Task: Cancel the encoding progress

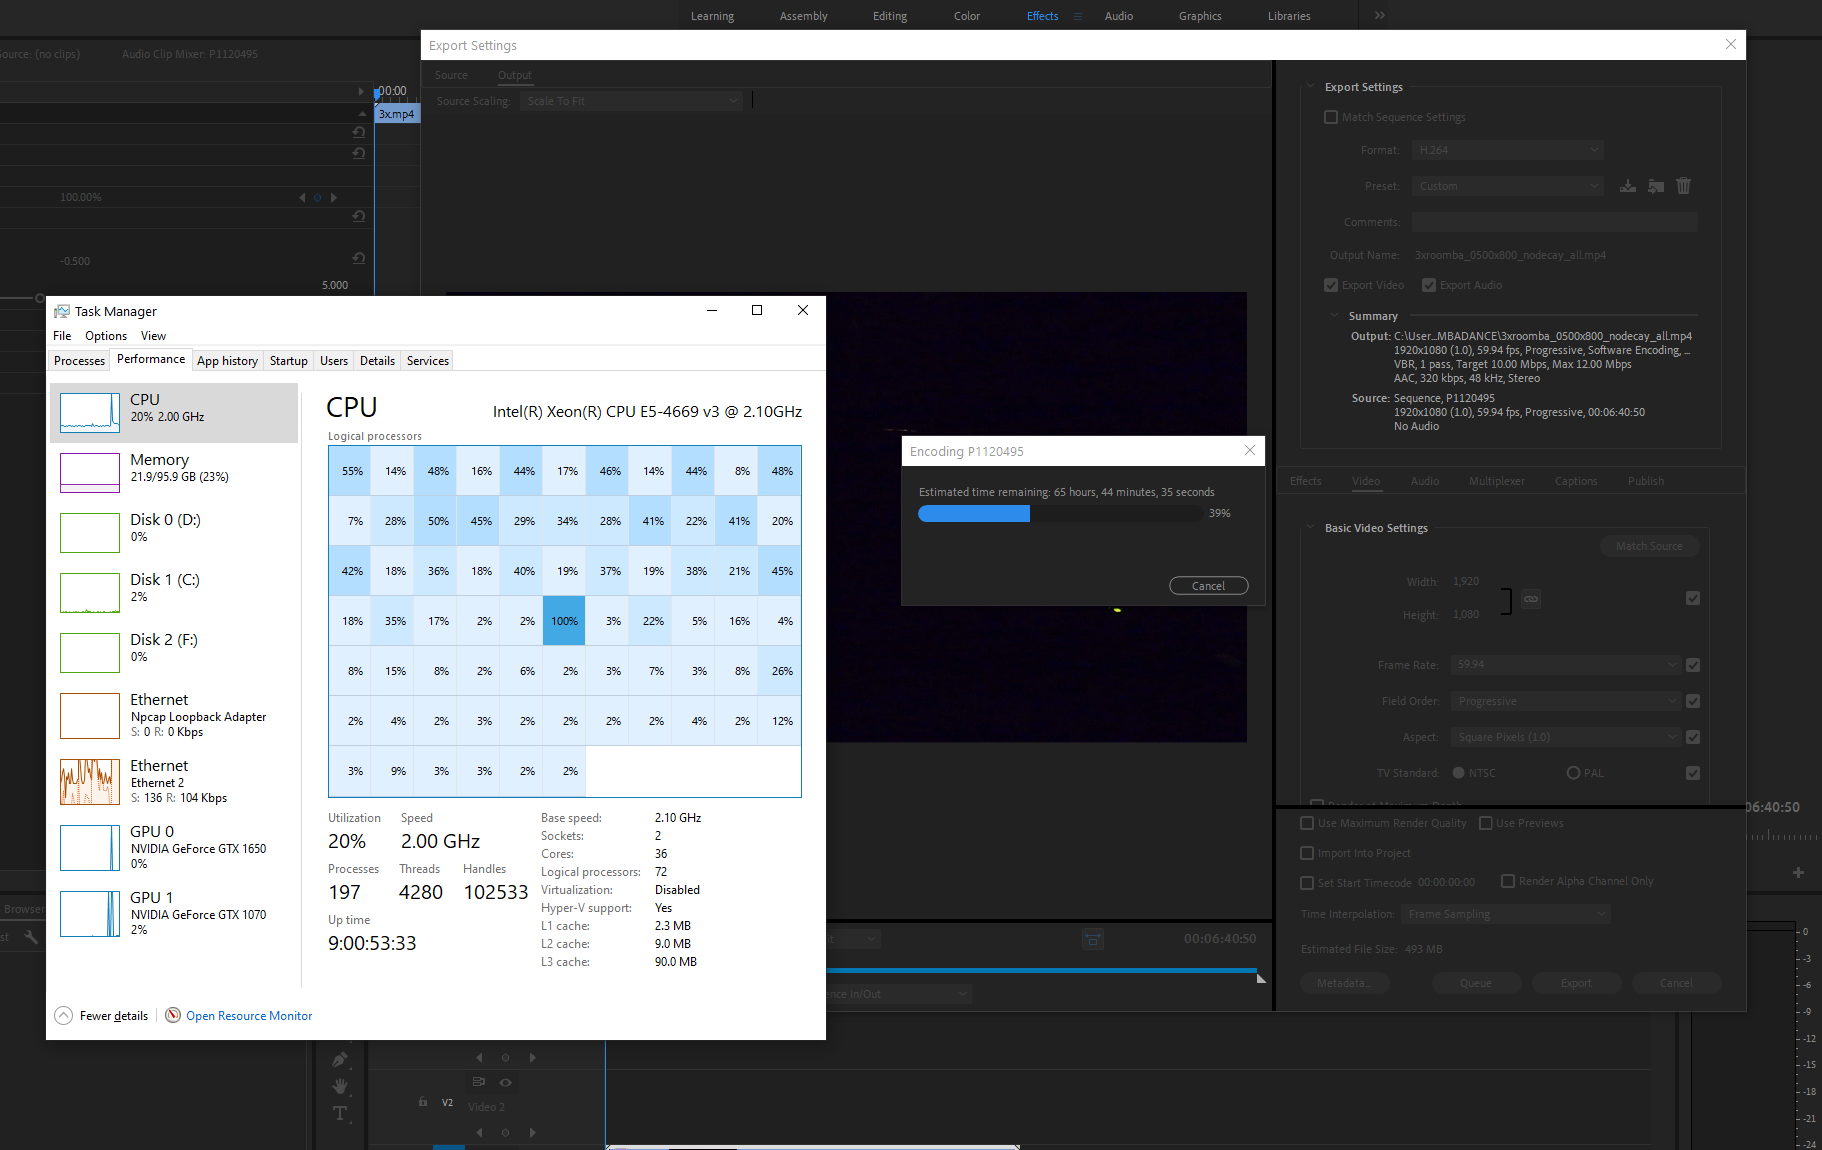Action: (1208, 586)
